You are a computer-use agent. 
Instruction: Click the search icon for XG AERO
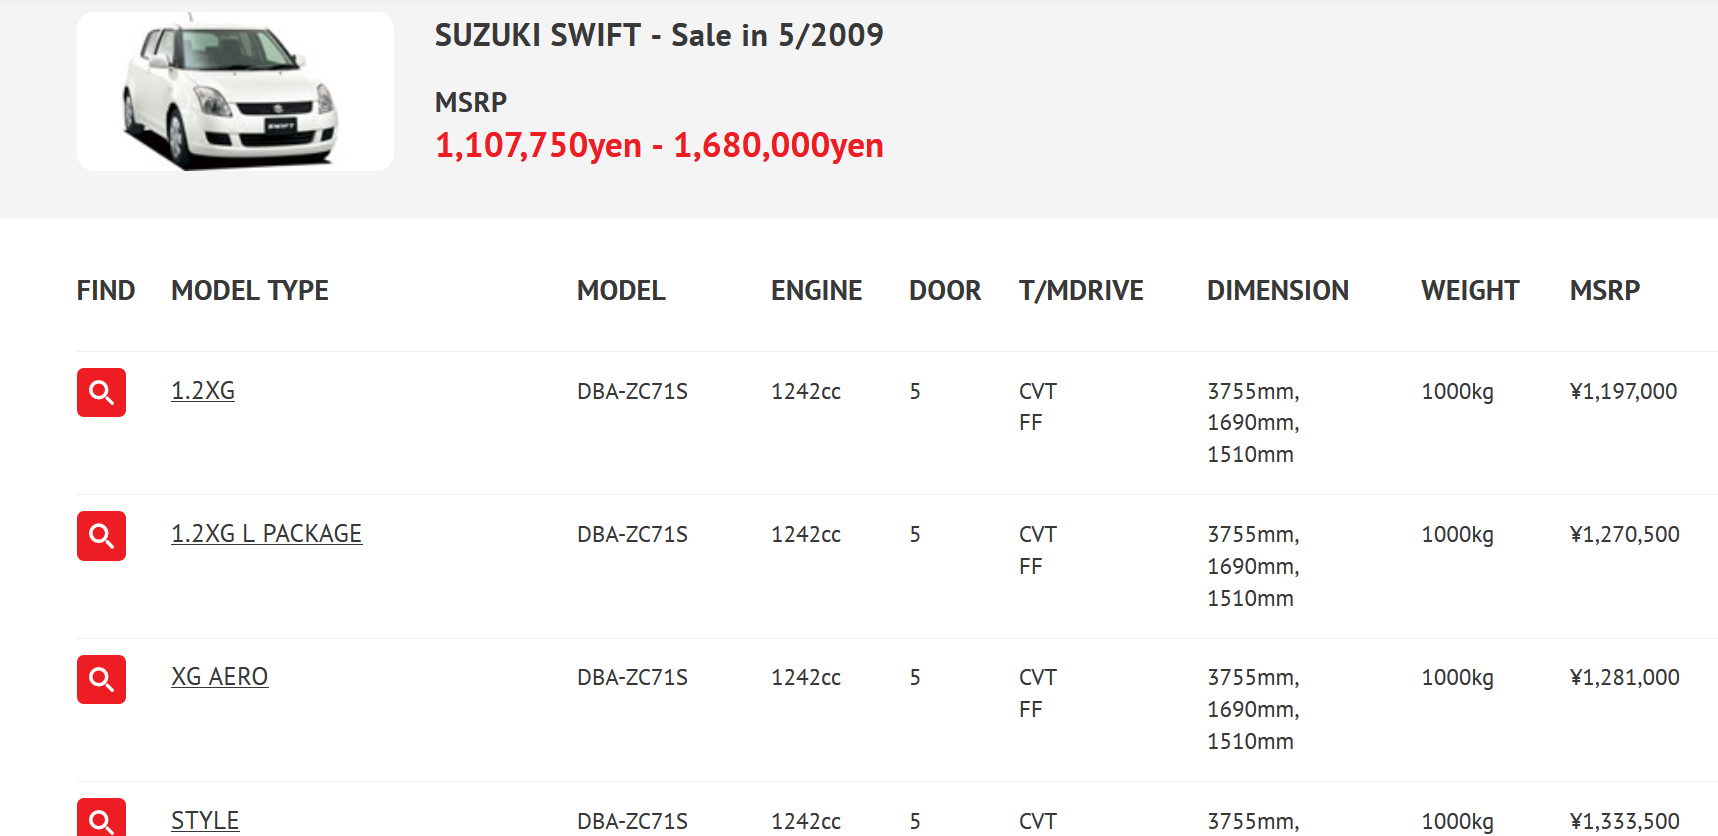tap(101, 679)
